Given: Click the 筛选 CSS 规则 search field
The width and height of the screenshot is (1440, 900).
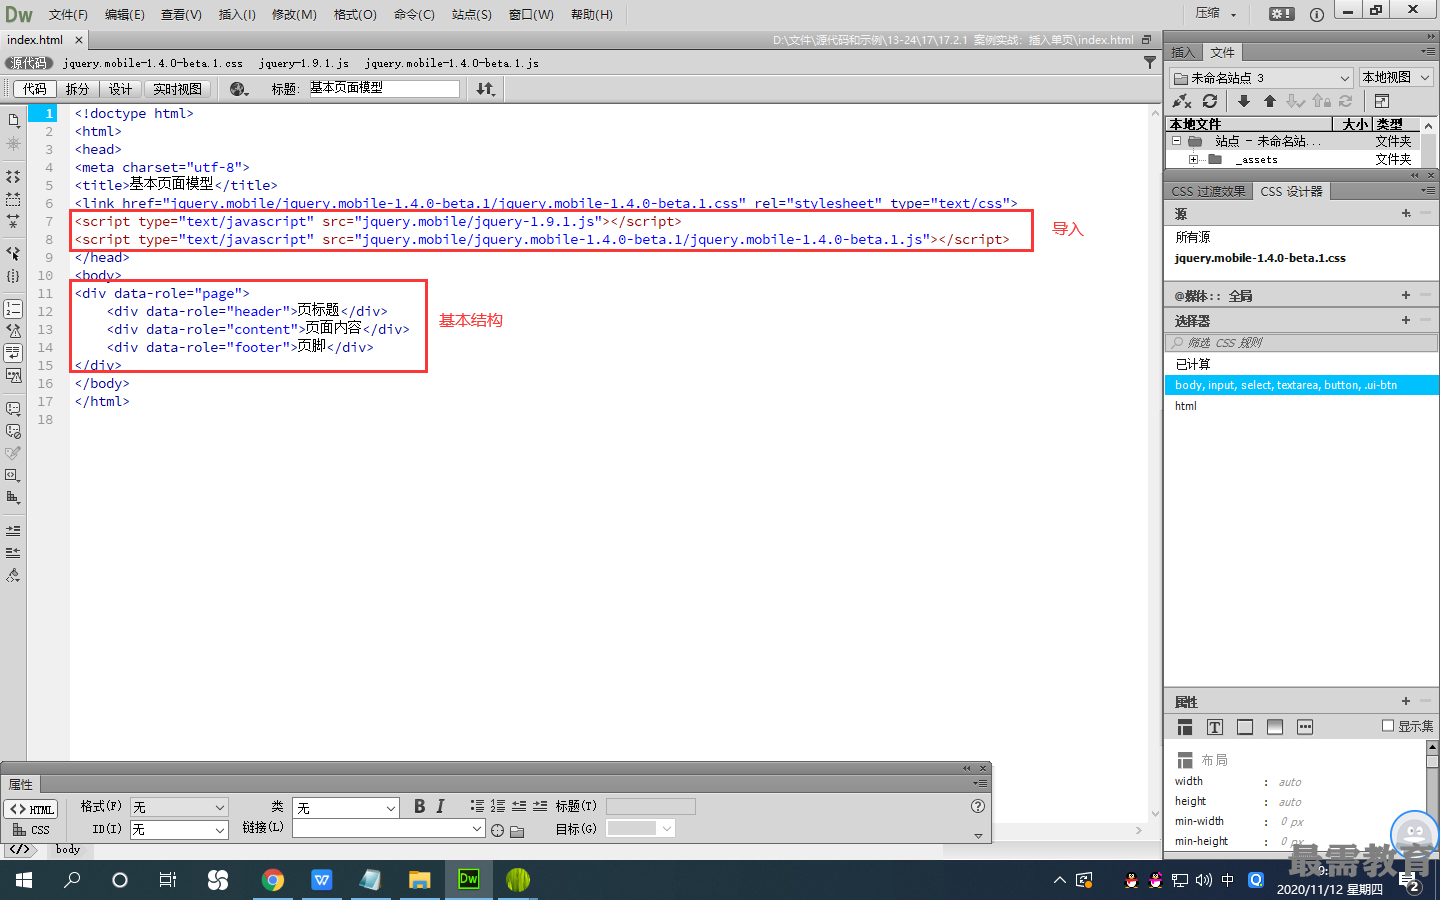Looking at the screenshot, I should 1301,342.
